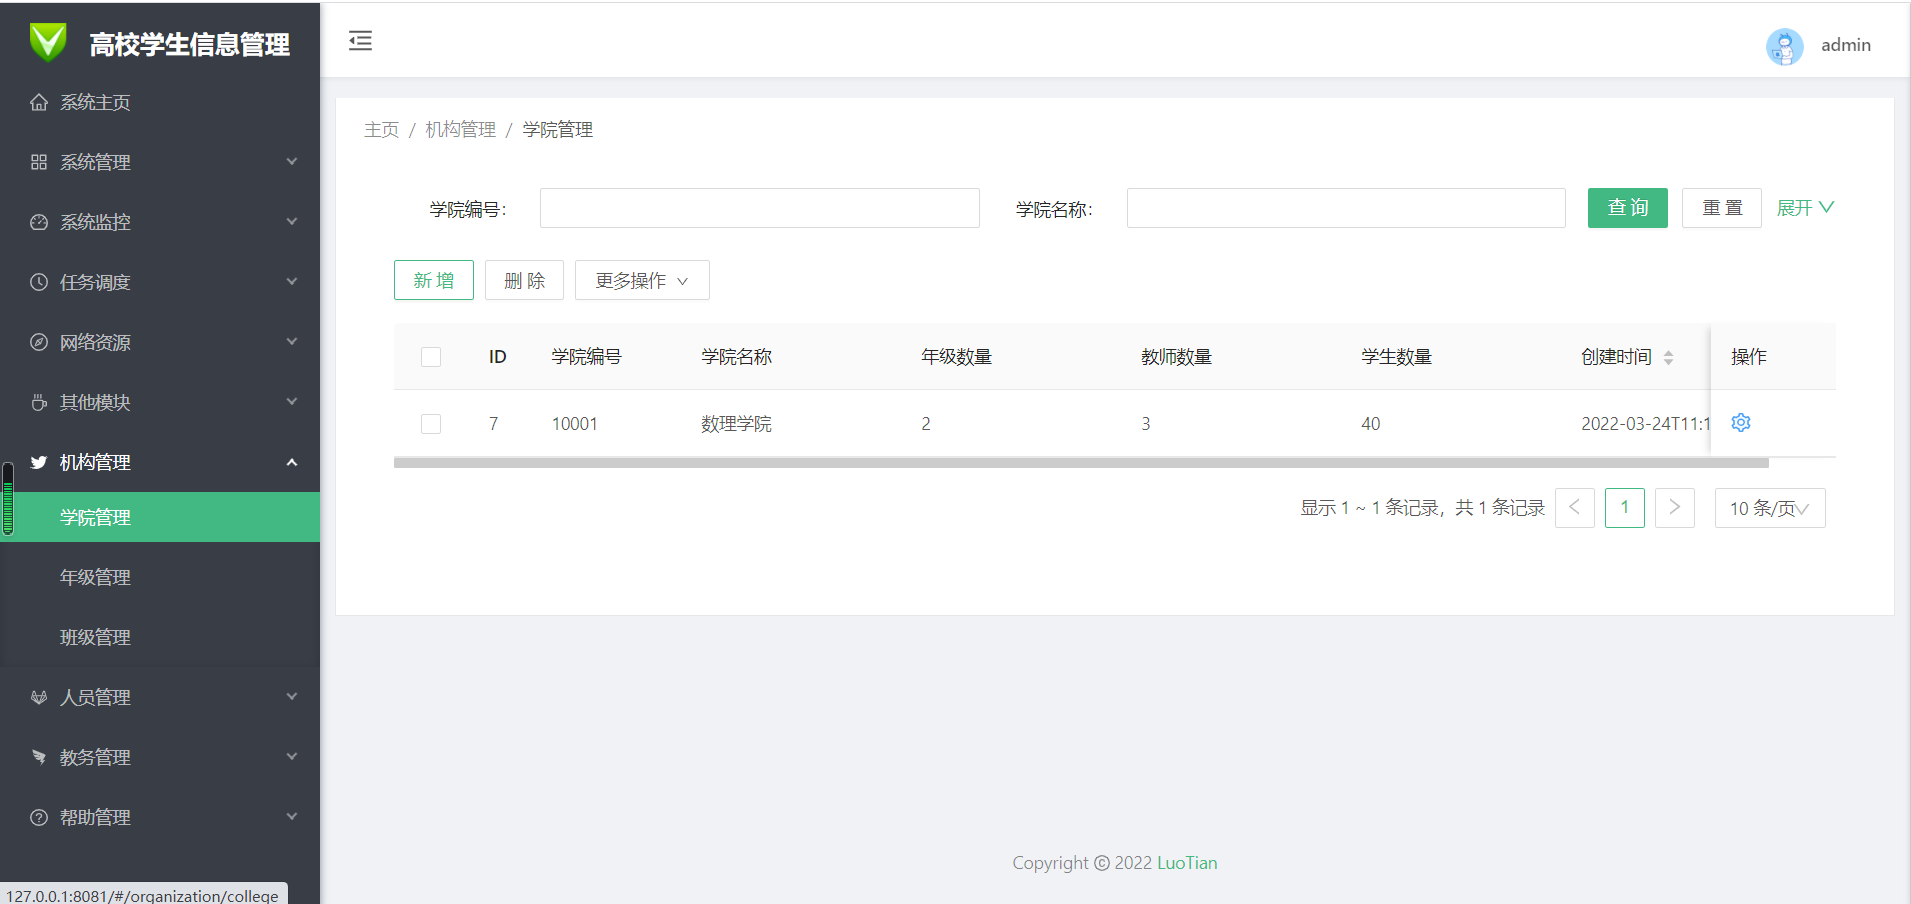Viewport: 1911px width, 904px height.
Task: Open the 10 条/页 page size selector
Action: click(x=1770, y=508)
